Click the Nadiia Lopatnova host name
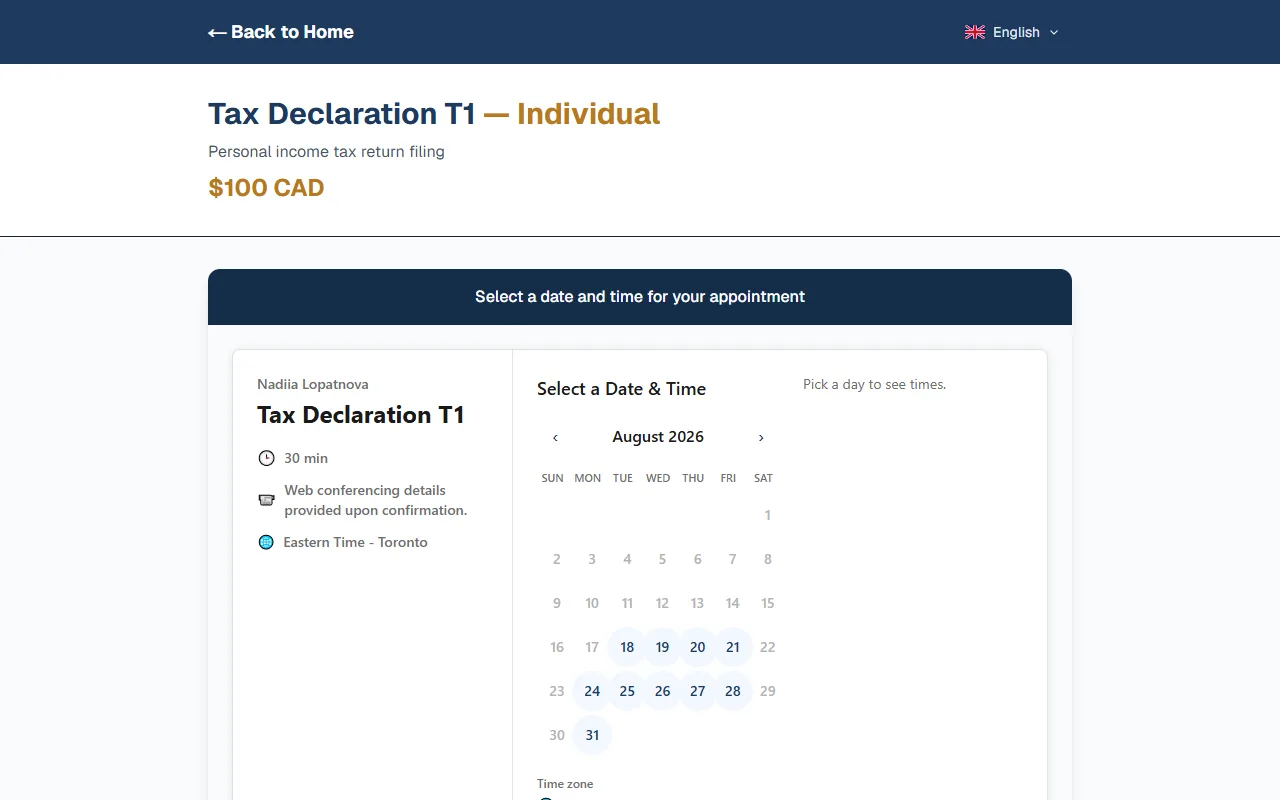 (x=313, y=384)
